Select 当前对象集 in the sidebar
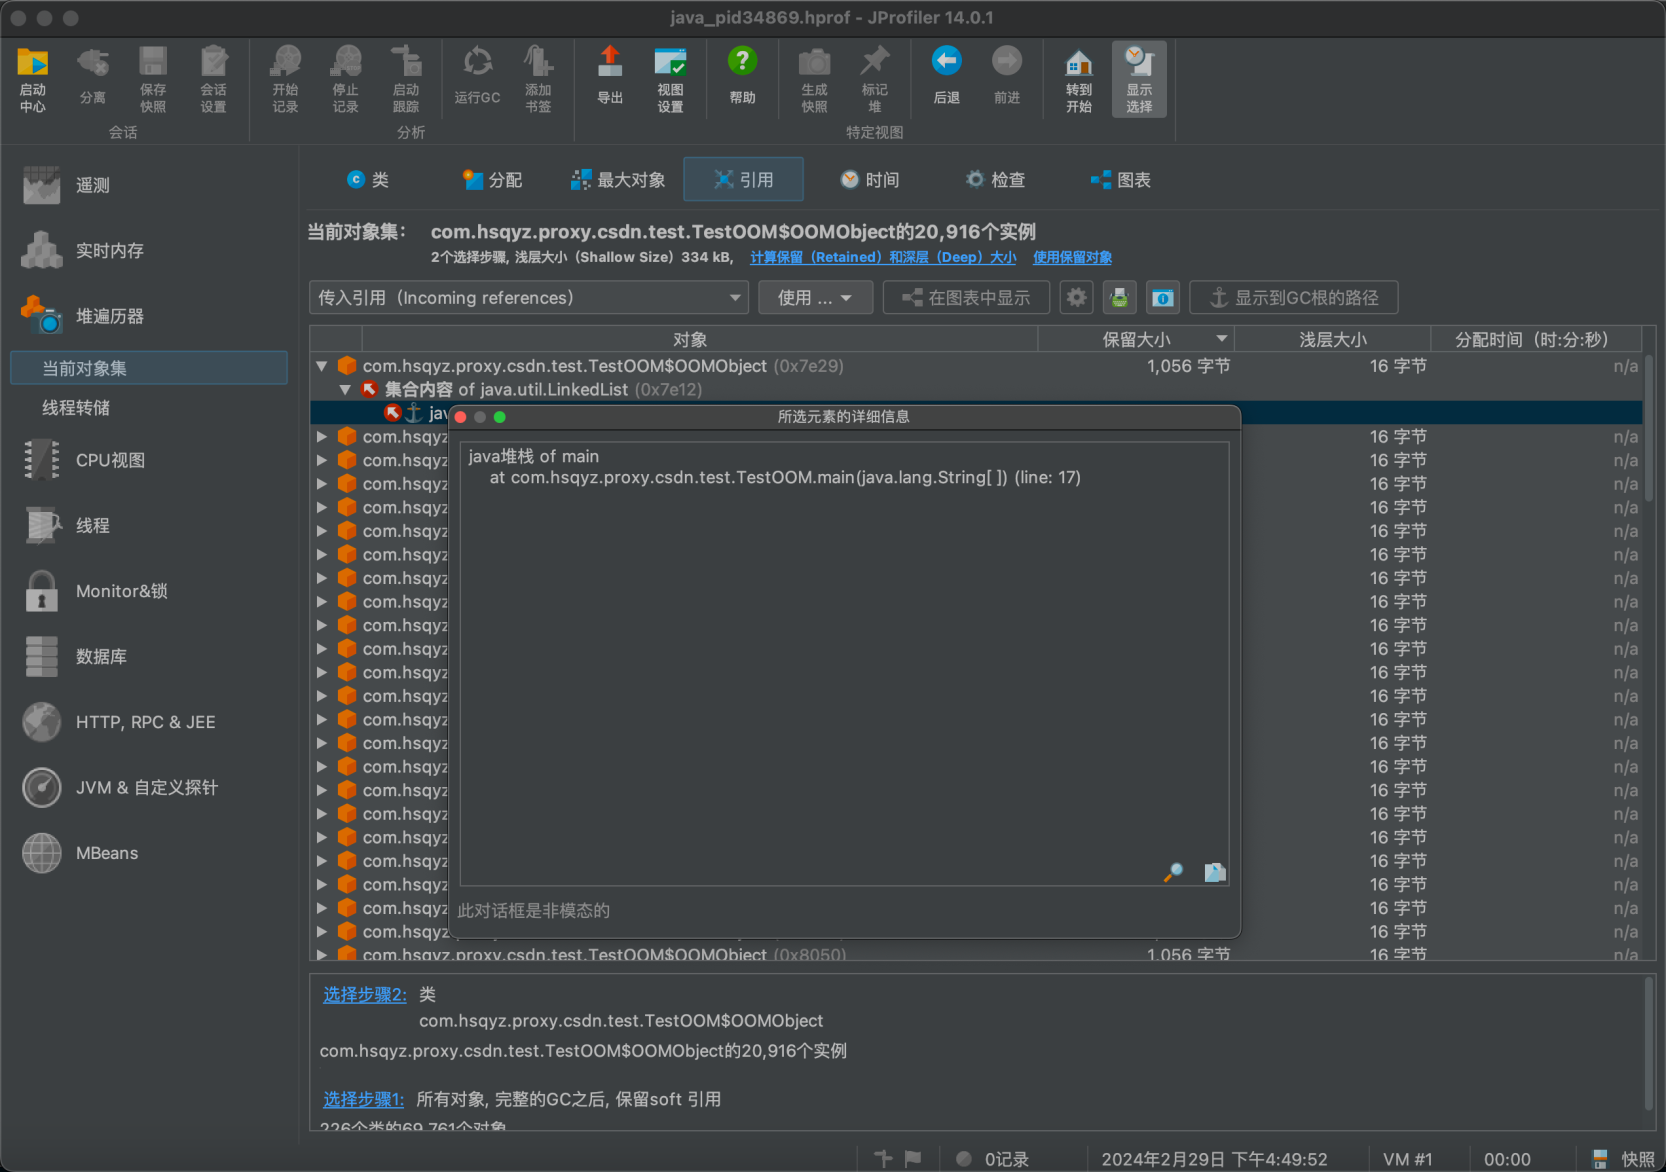 coord(149,368)
